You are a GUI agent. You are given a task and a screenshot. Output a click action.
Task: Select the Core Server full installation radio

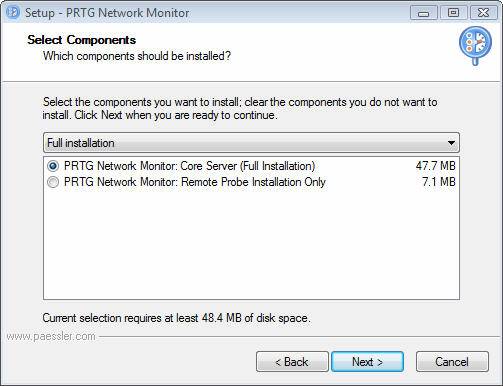point(53,166)
